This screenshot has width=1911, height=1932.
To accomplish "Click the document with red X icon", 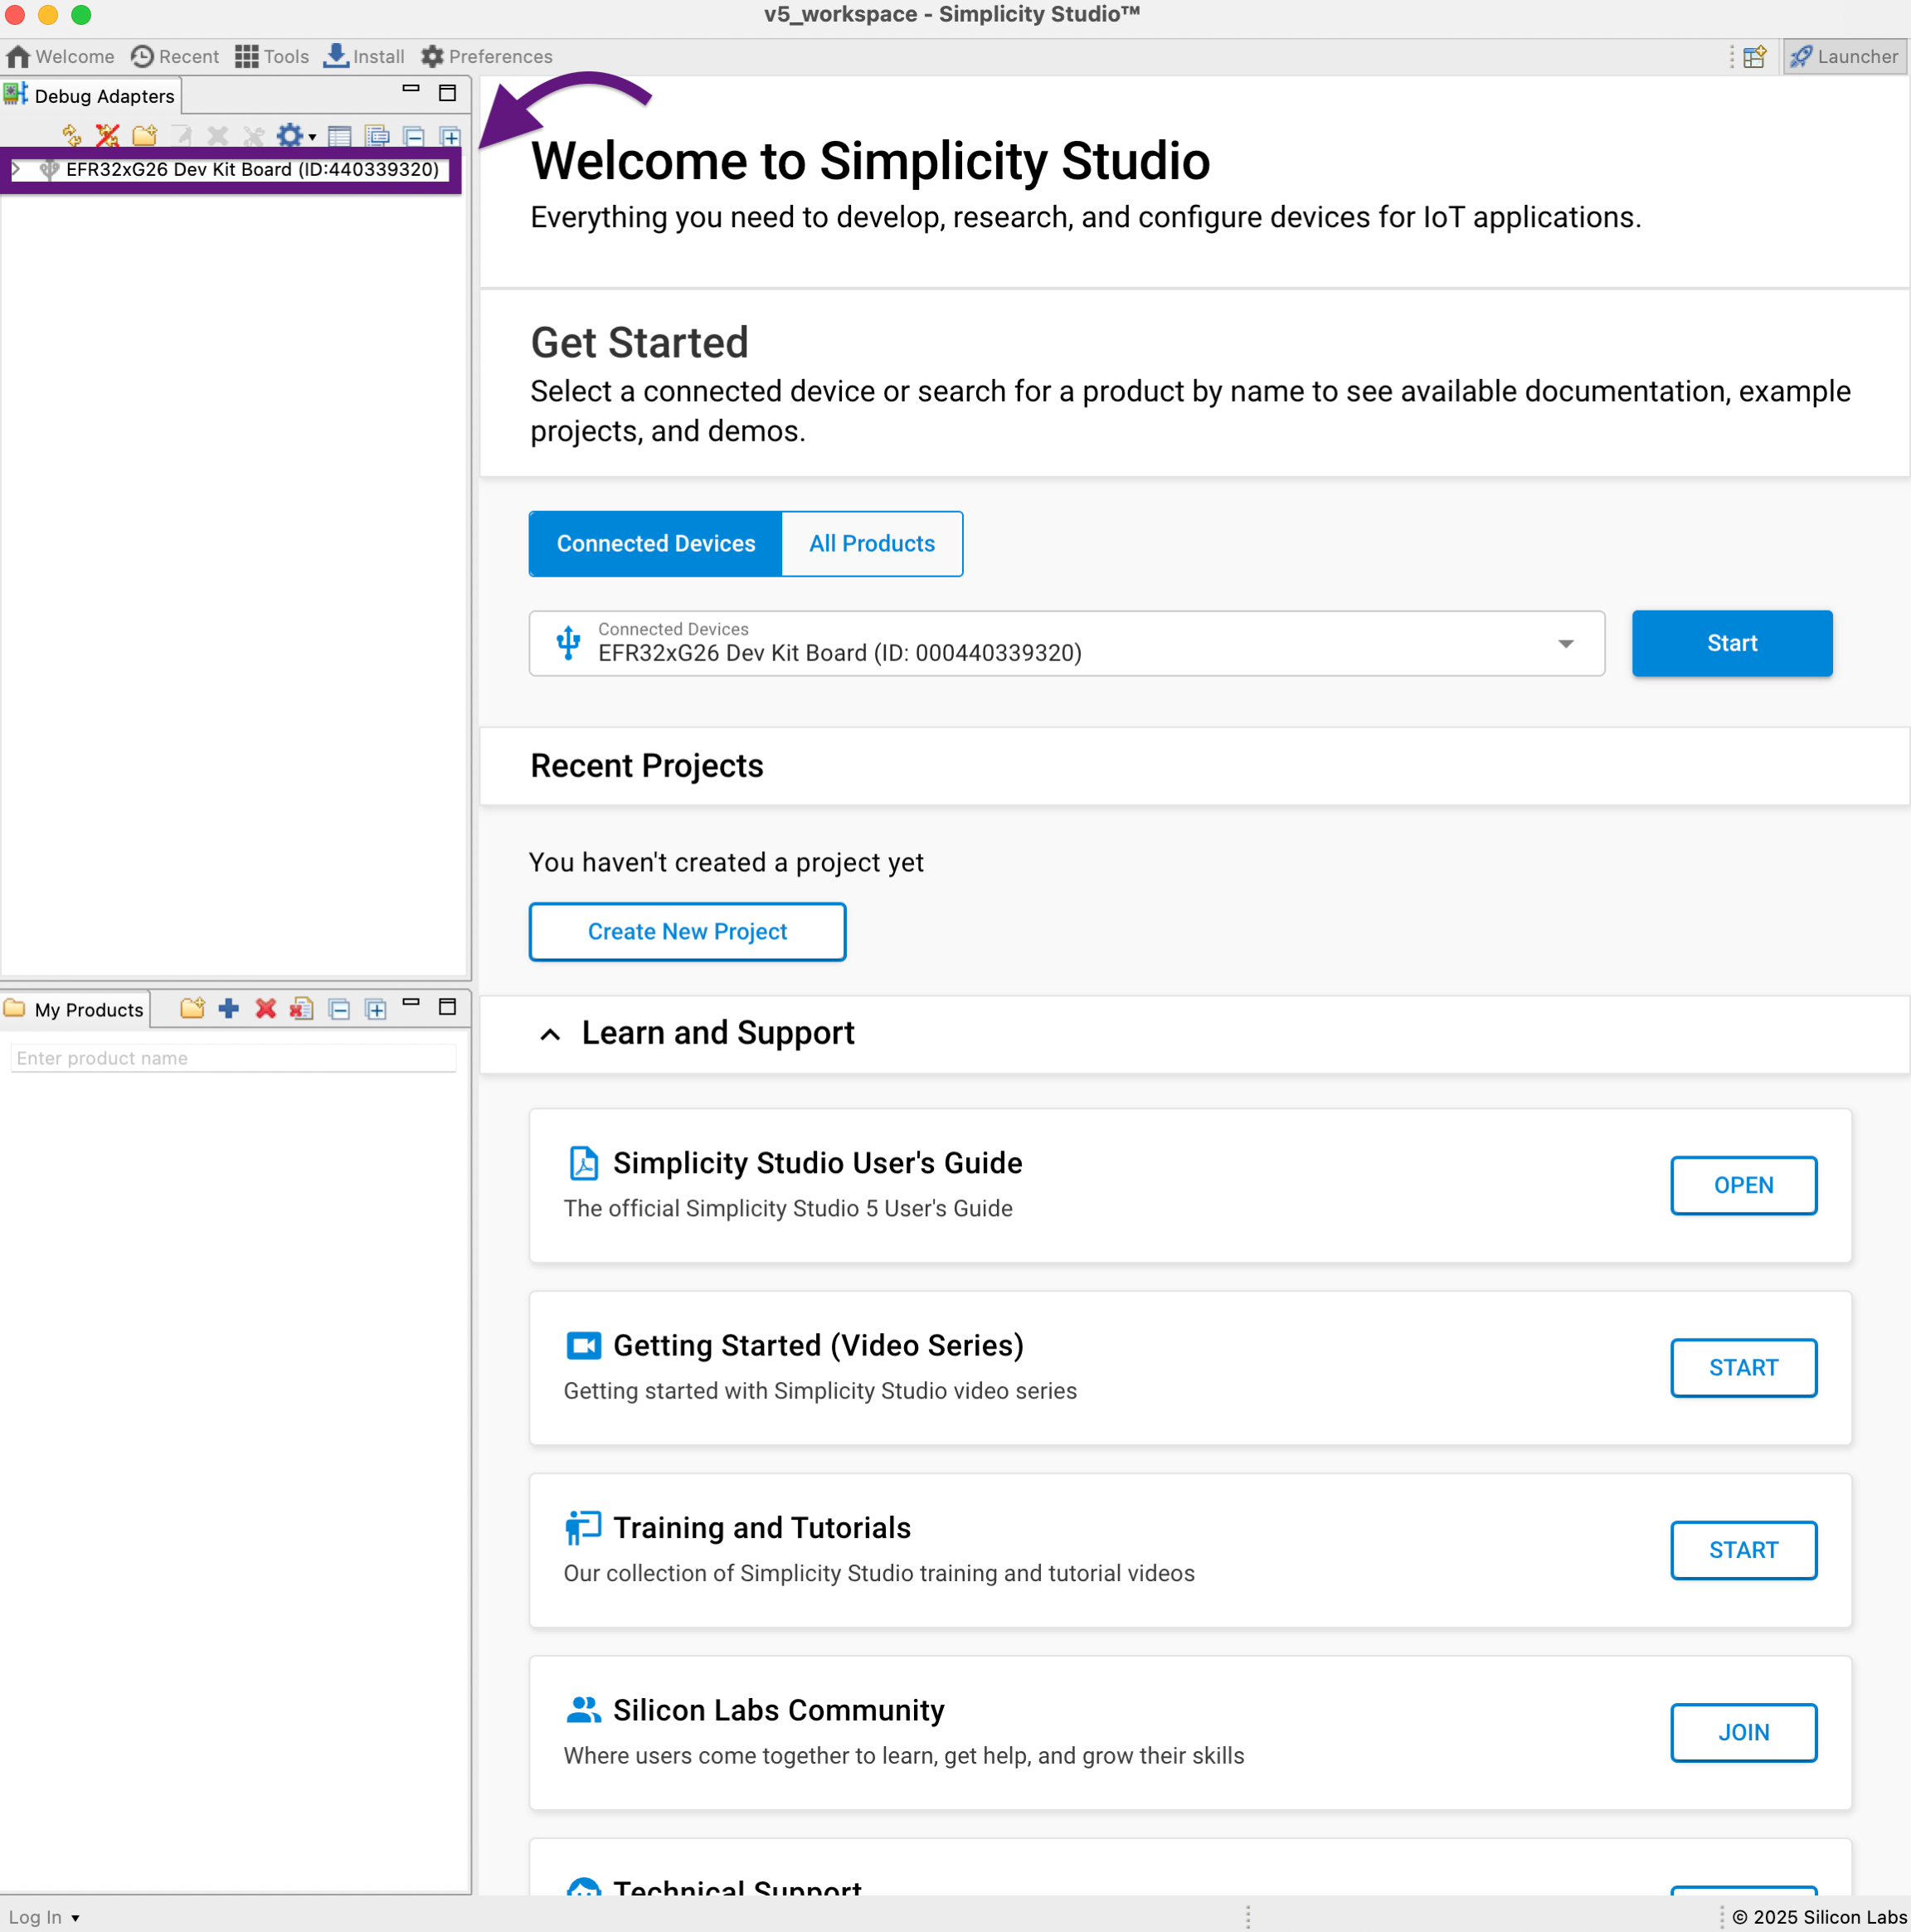I will coord(302,1008).
